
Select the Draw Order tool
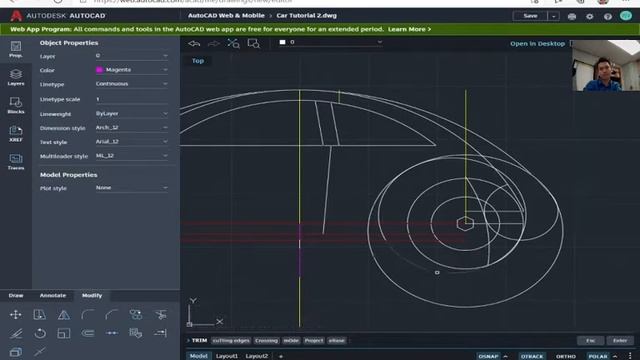(16, 351)
